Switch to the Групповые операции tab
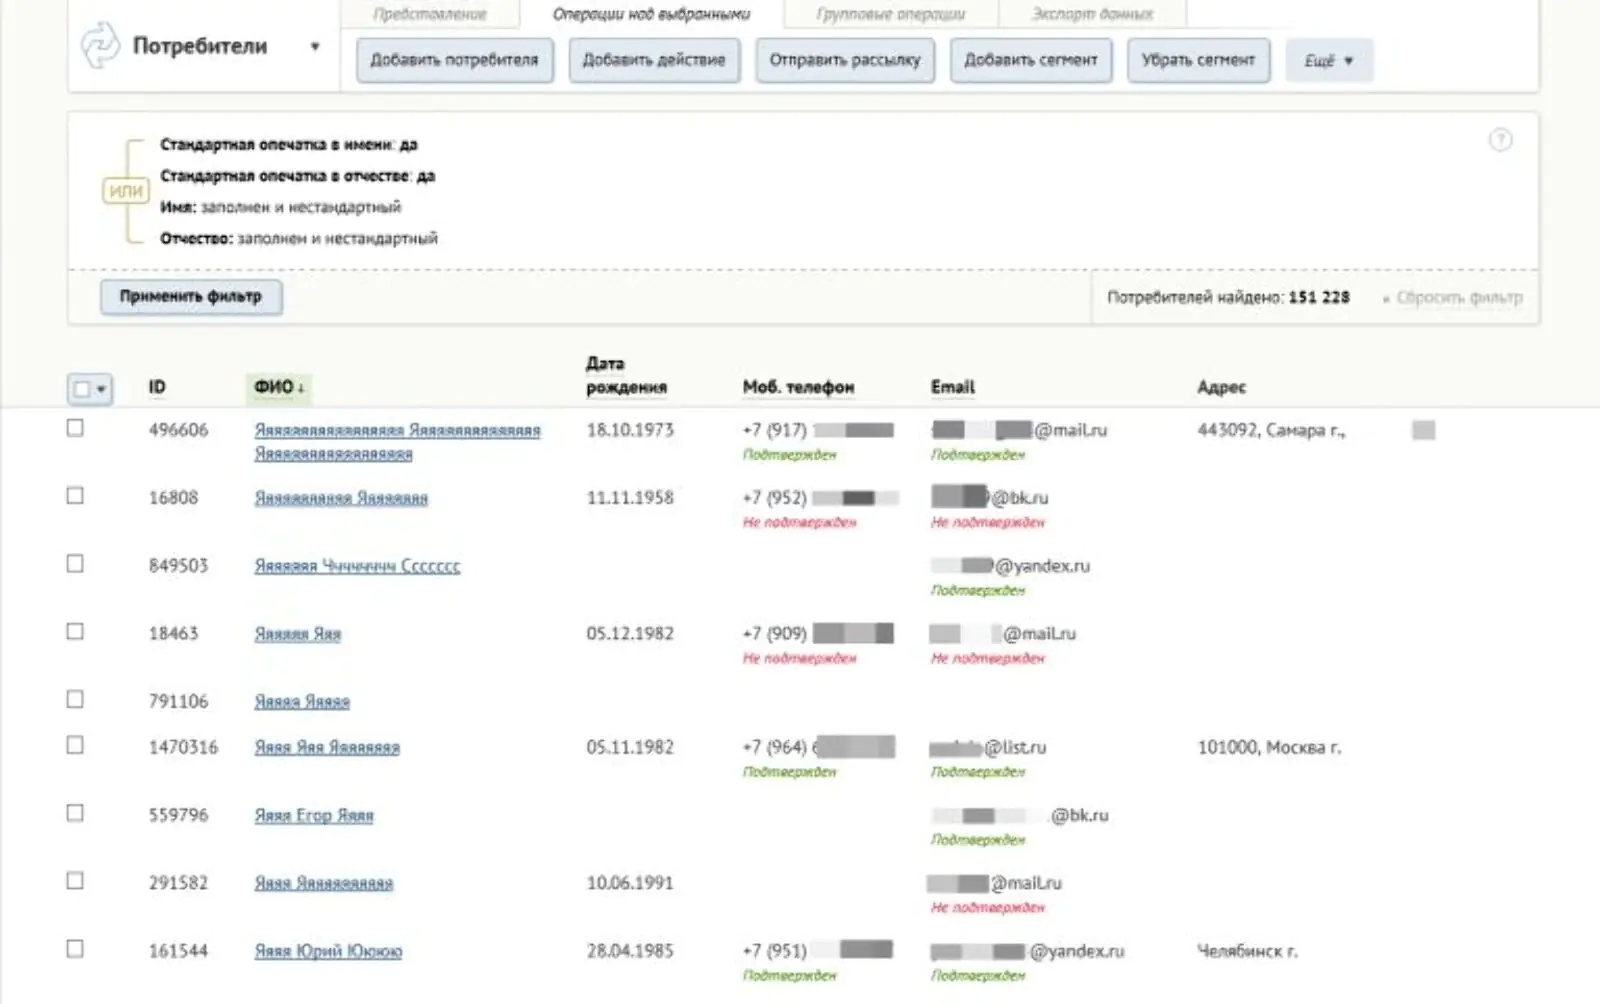The width and height of the screenshot is (1600, 1004). tap(891, 14)
